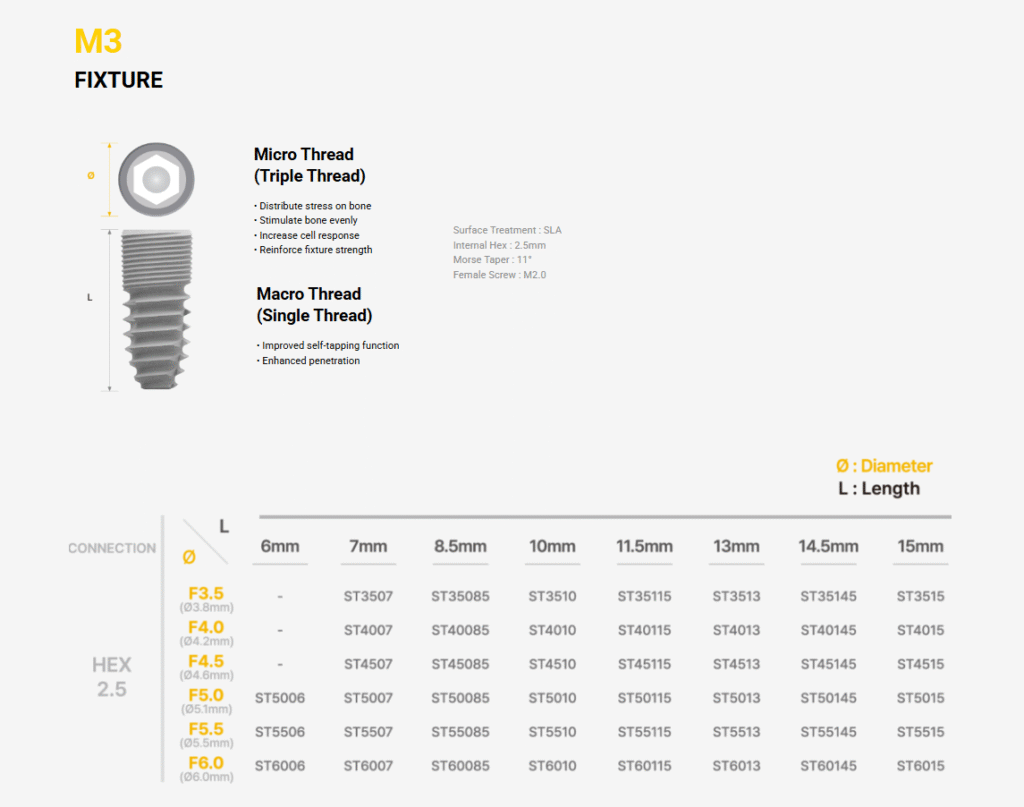Click product code ST40115
This screenshot has height=807, width=1024.
click(644, 630)
